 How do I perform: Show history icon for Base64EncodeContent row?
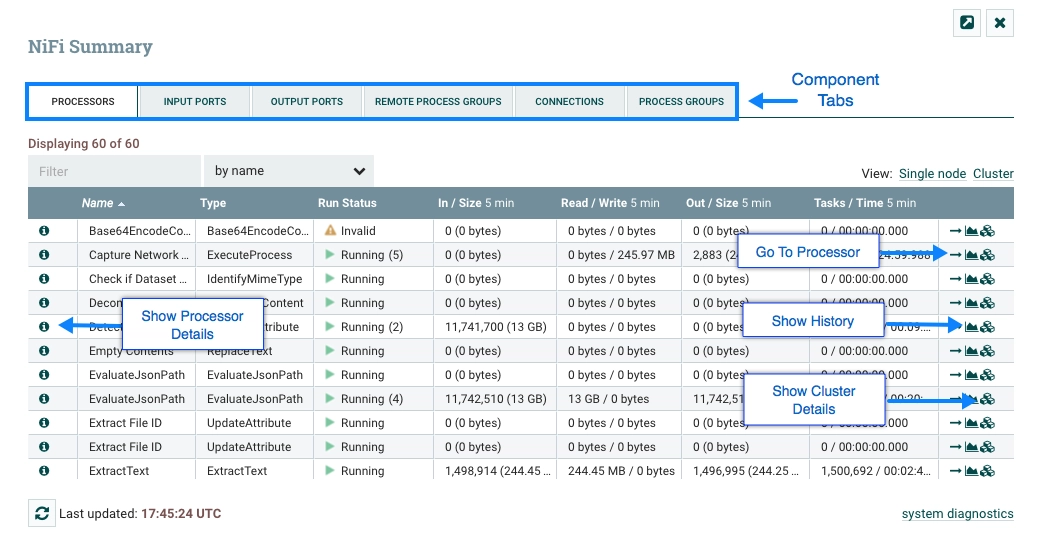tap(971, 231)
